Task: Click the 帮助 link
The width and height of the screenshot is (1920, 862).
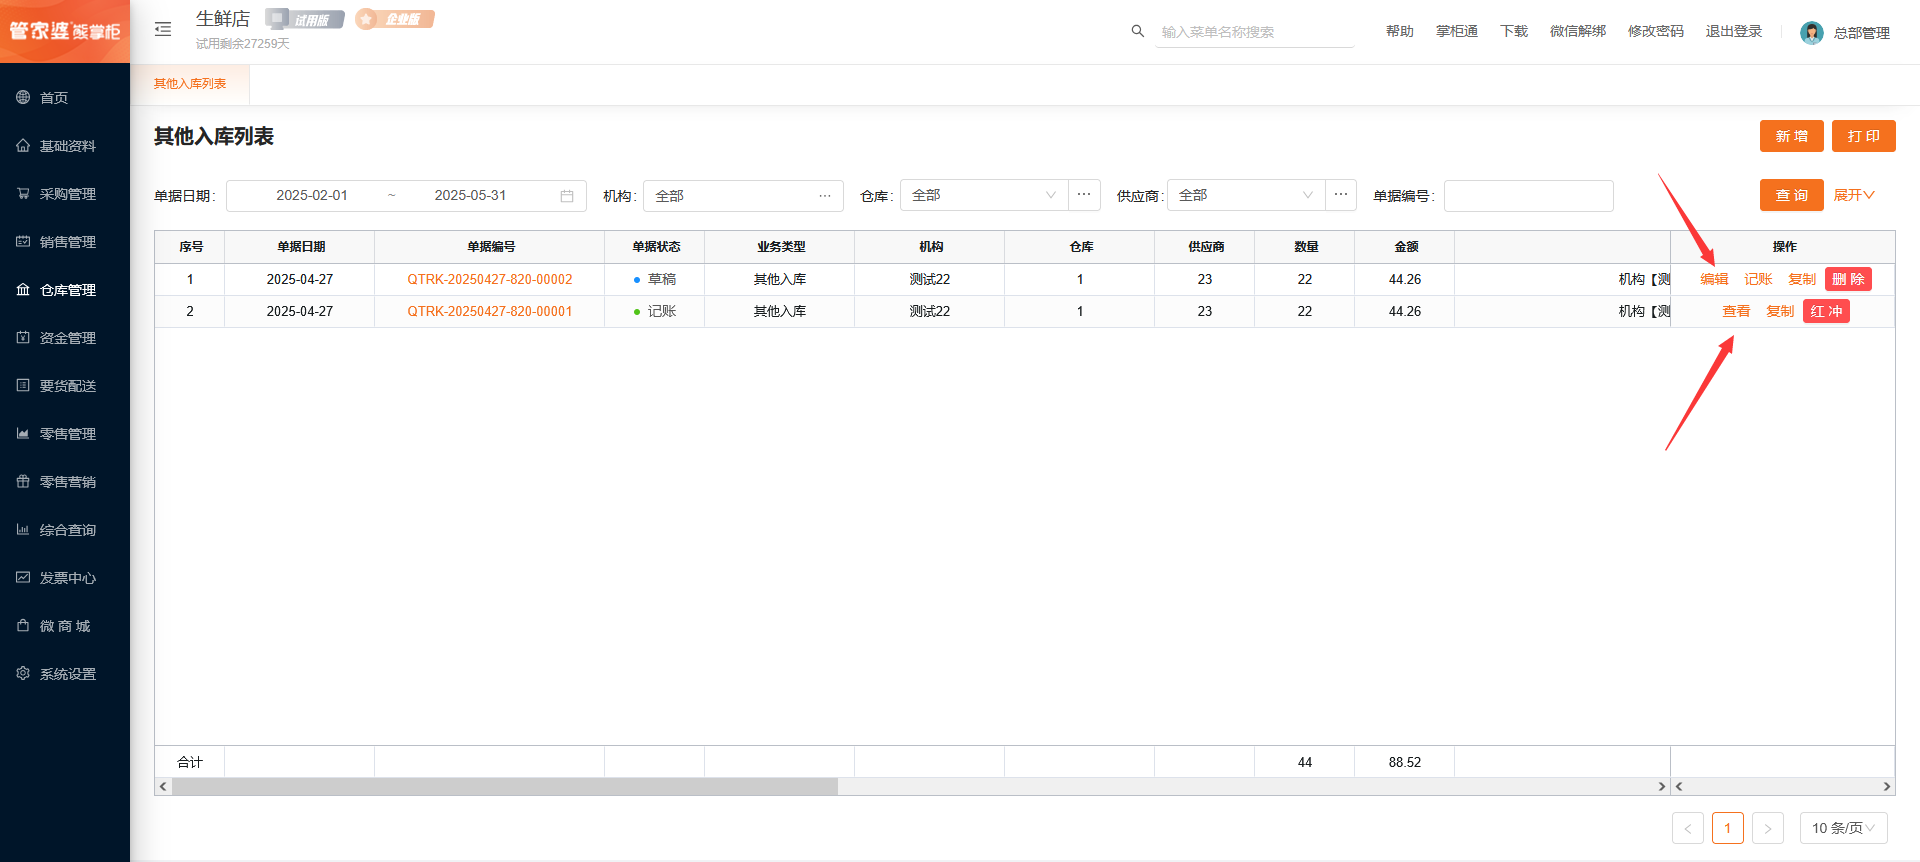Action: point(1400,31)
